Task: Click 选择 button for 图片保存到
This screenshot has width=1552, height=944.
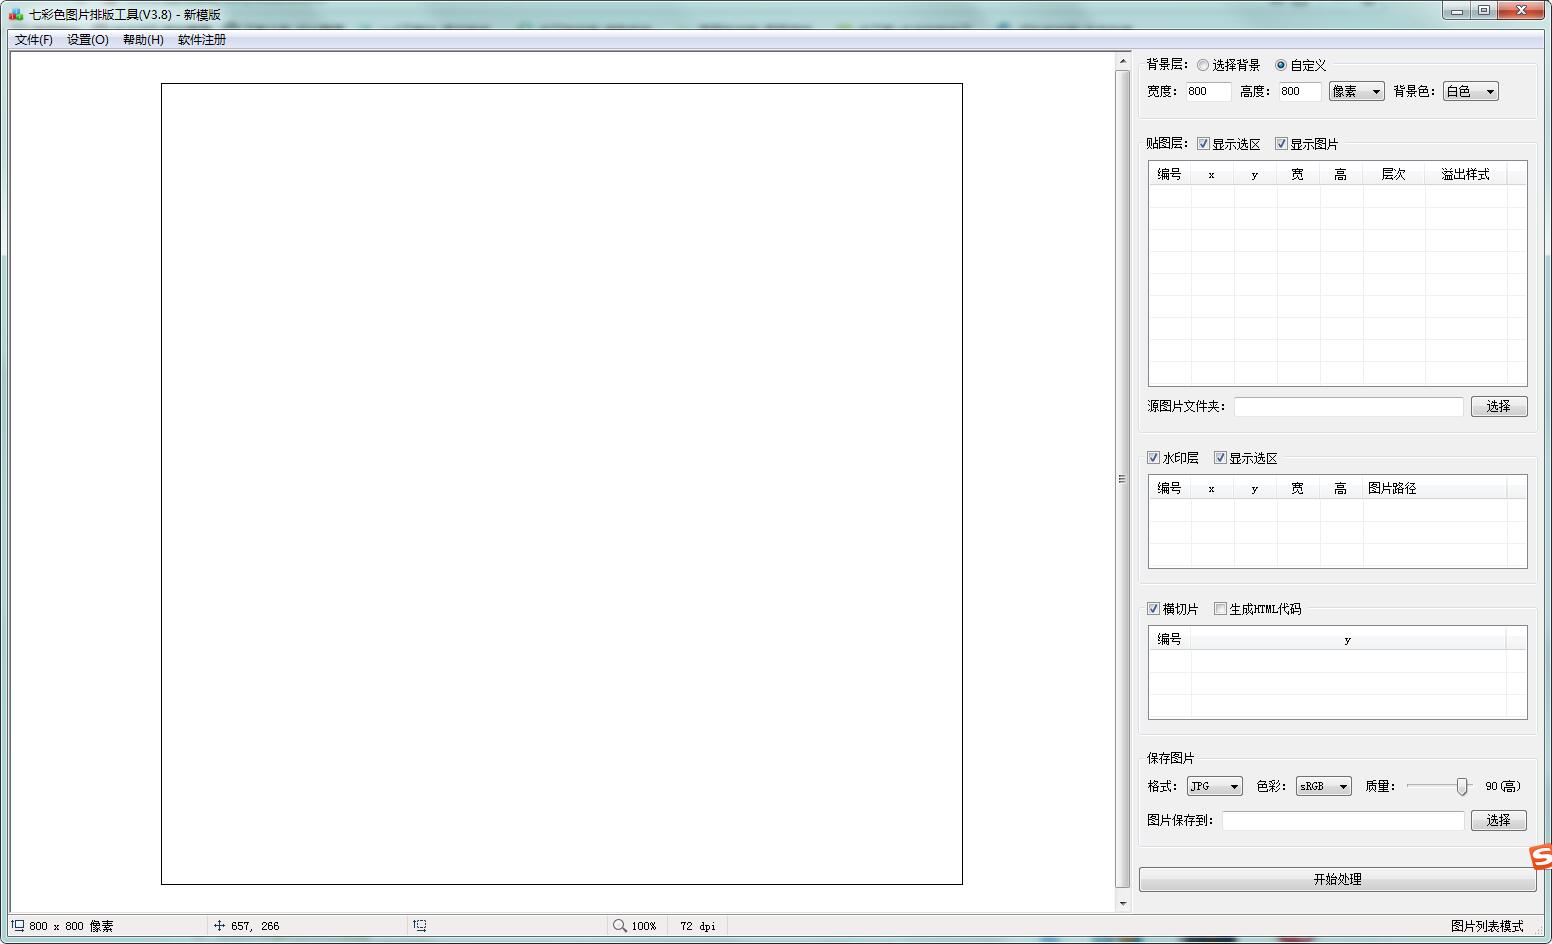Action: pyautogui.click(x=1498, y=820)
